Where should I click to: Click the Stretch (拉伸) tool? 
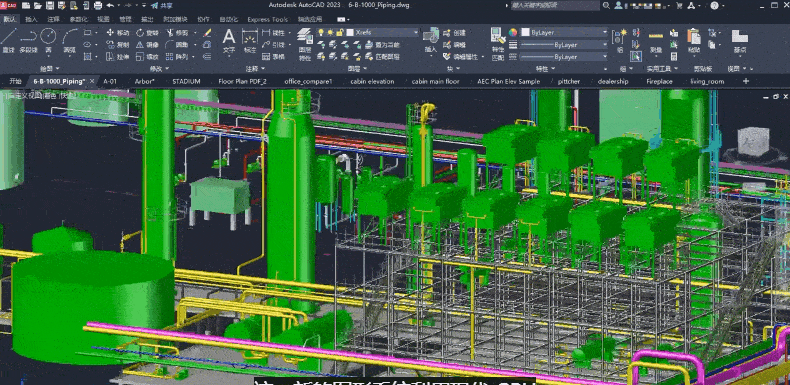point(118,57)
